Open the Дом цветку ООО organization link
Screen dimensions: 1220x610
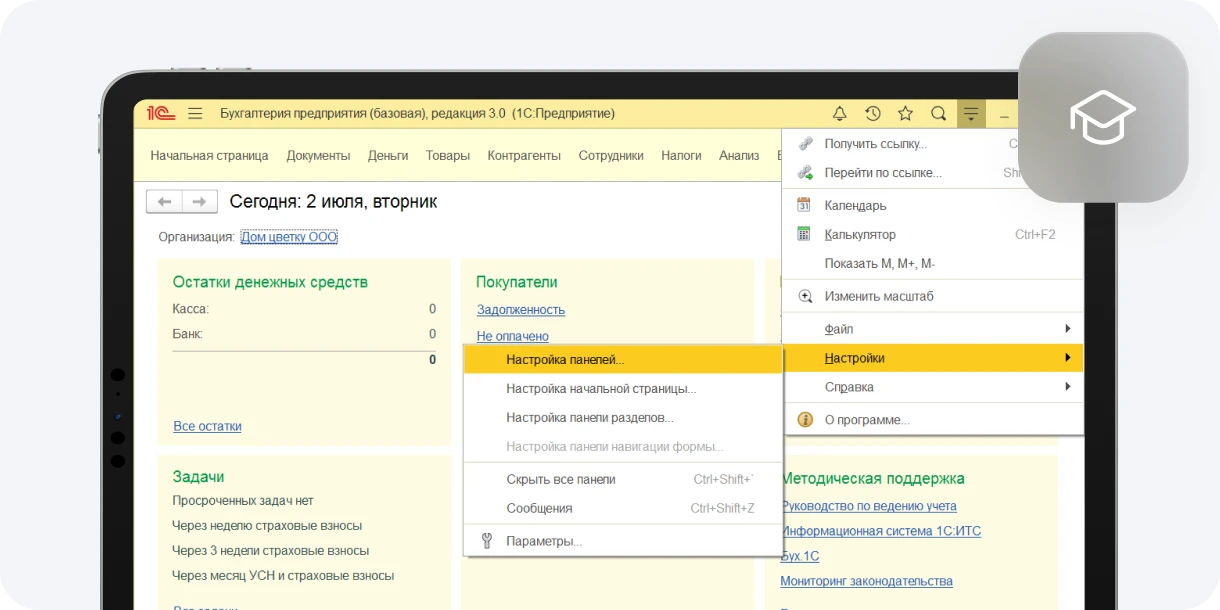click(289, 237)
